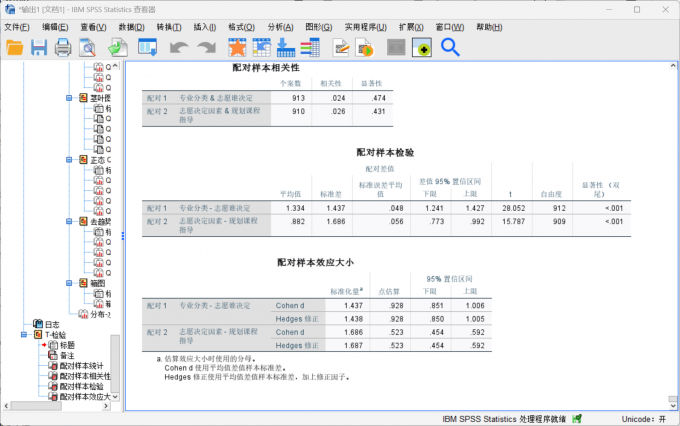Click the t value 28.052 cell

tap(512, 208)
